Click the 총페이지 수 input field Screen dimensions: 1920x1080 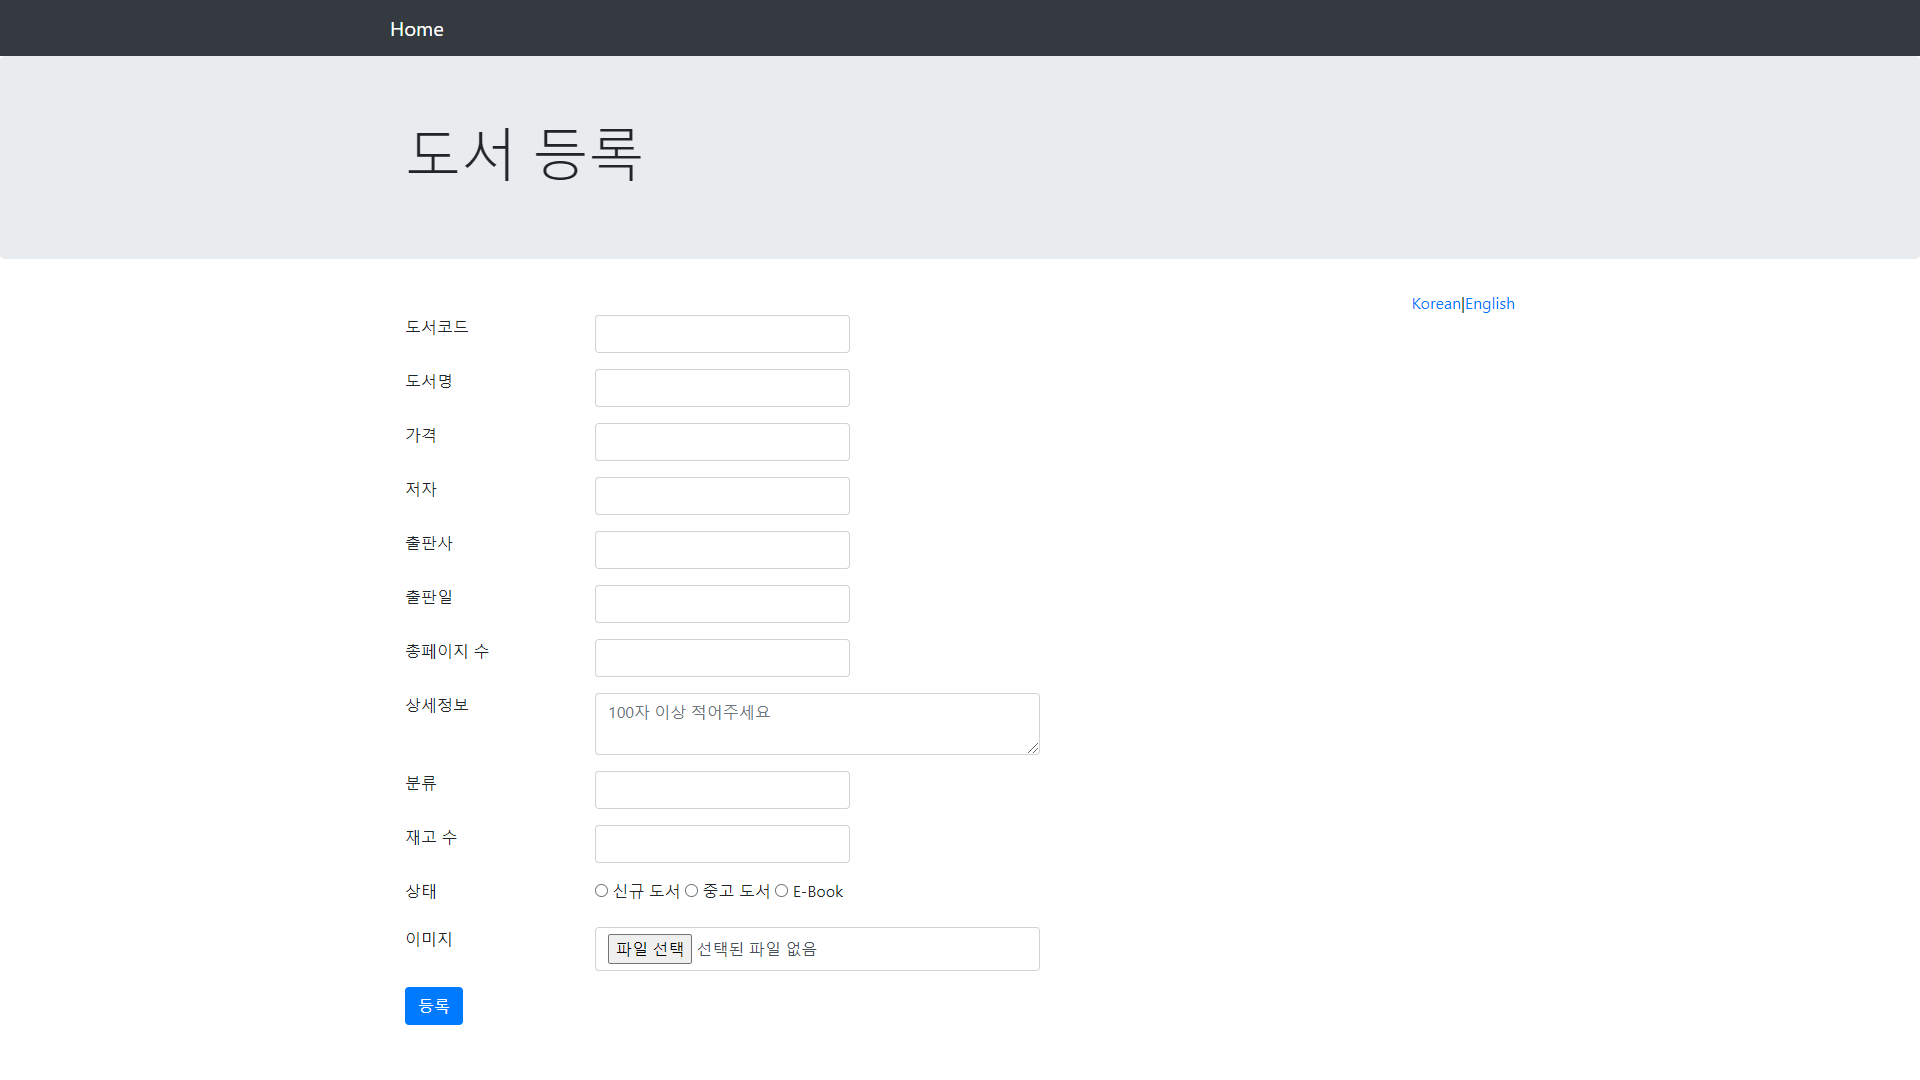point(722,658)
